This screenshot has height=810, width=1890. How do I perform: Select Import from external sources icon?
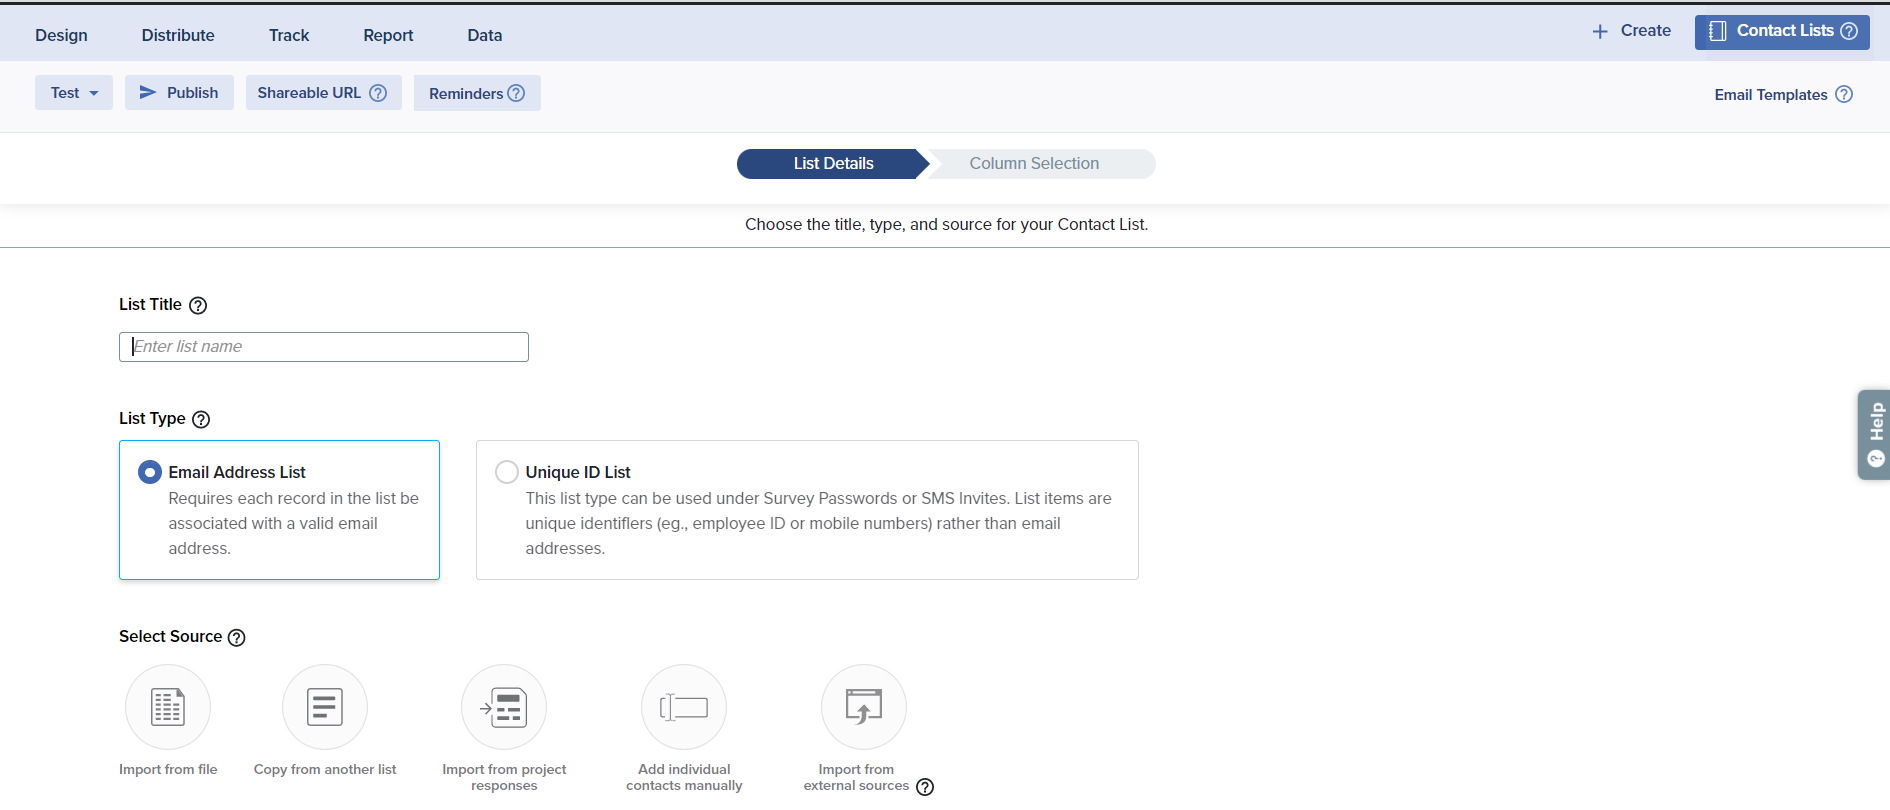pyautogui.click(x=864, y=707)
